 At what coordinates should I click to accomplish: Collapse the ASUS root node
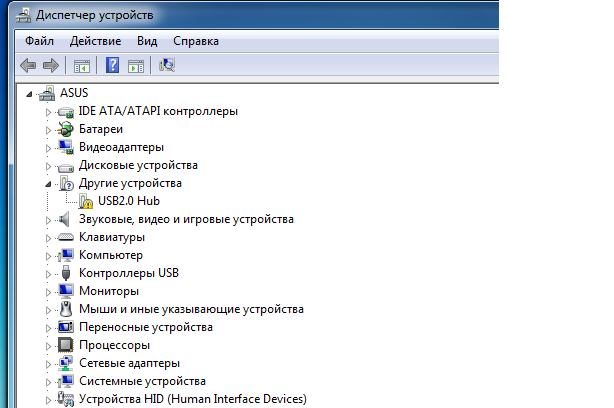tap(29, 94)
